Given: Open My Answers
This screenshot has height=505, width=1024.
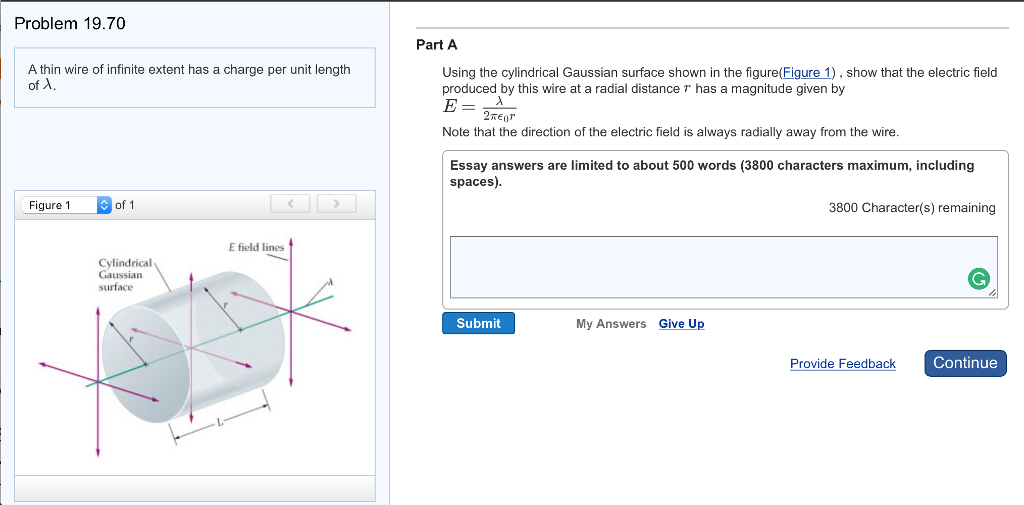Looking at the screenshot, I should 611,324.
